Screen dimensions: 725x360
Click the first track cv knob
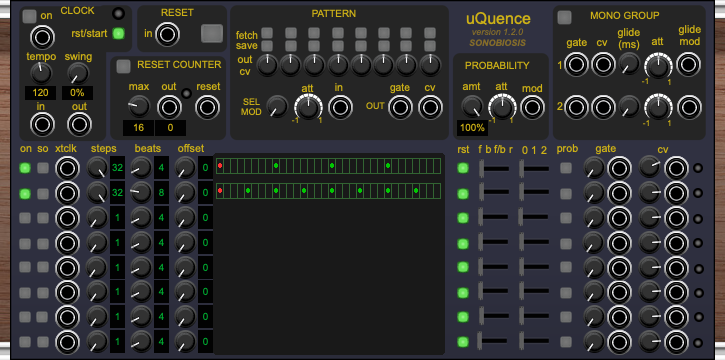coord(650,168)
